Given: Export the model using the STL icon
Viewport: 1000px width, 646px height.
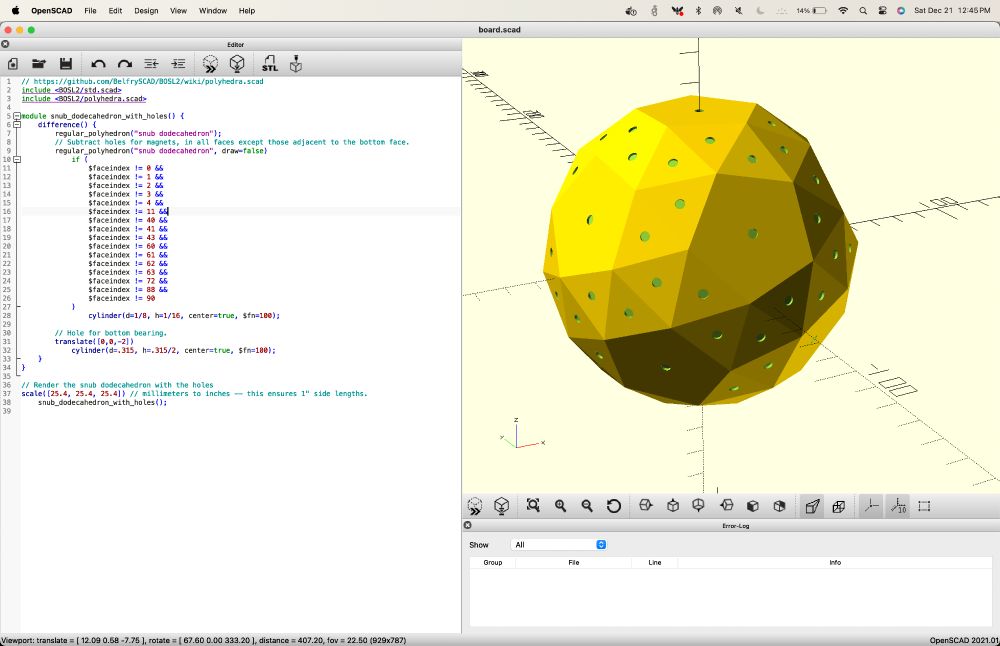Looking at the screenshot, I should [x=269, y=63].
